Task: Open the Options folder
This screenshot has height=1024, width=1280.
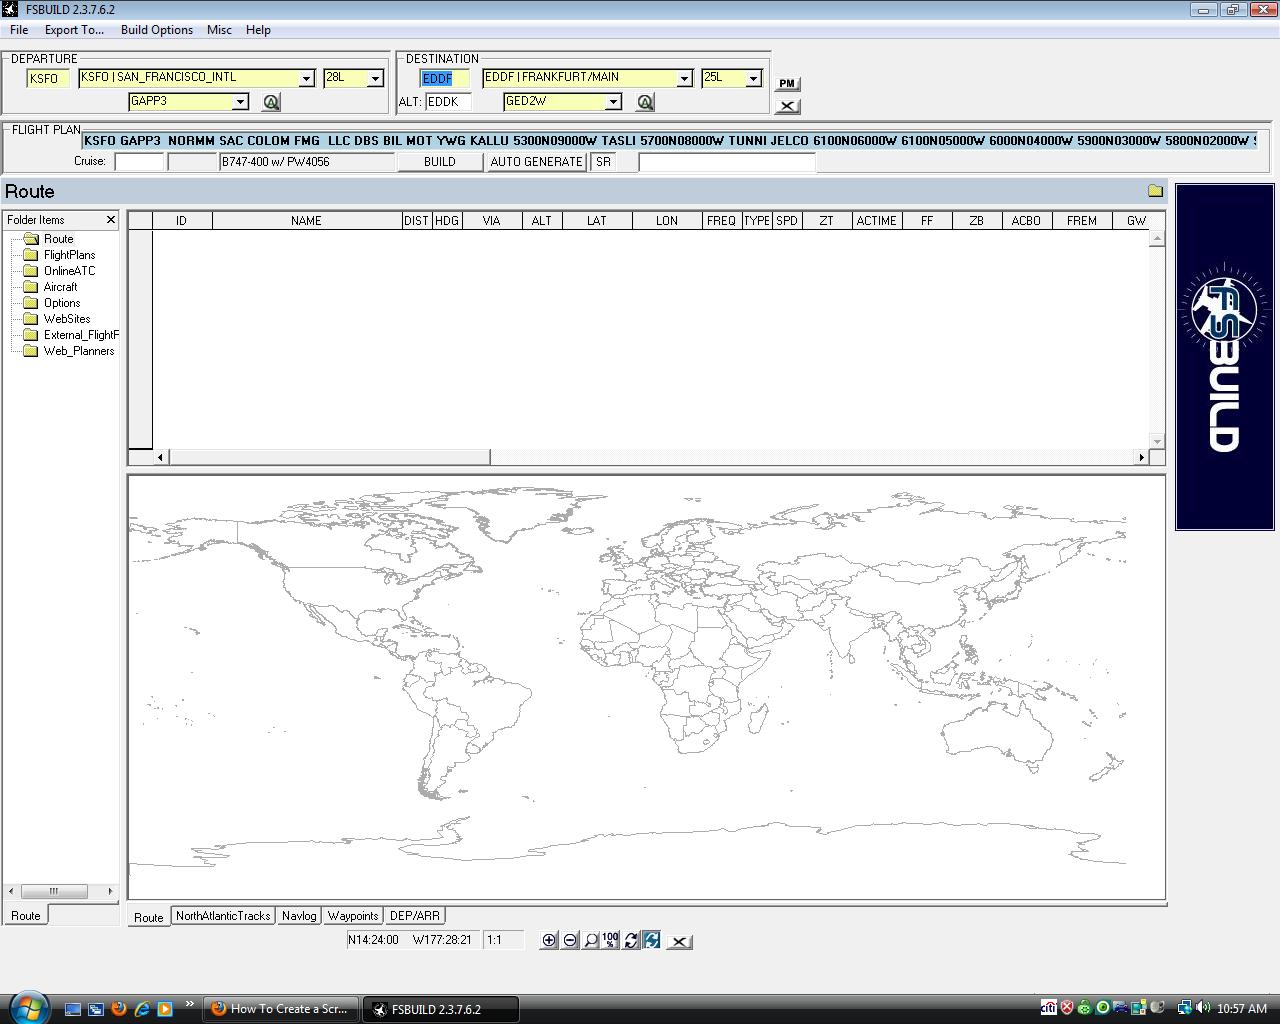Action: click(x=61, y=303)
